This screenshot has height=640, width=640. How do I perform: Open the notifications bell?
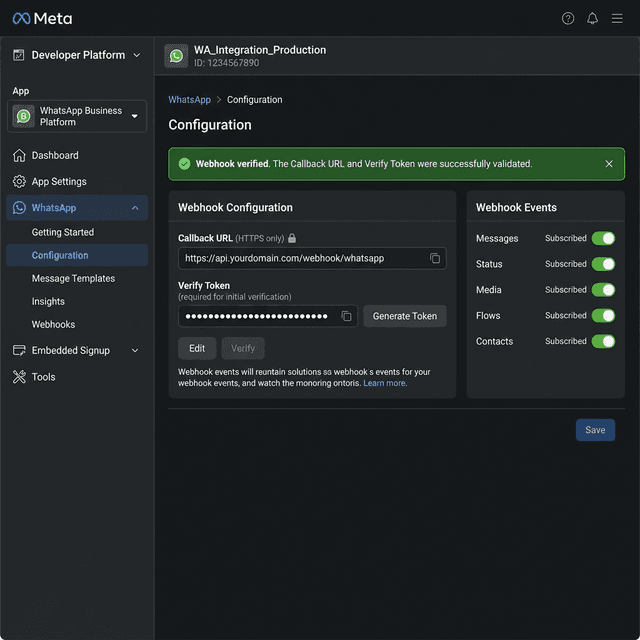(592, 18)
